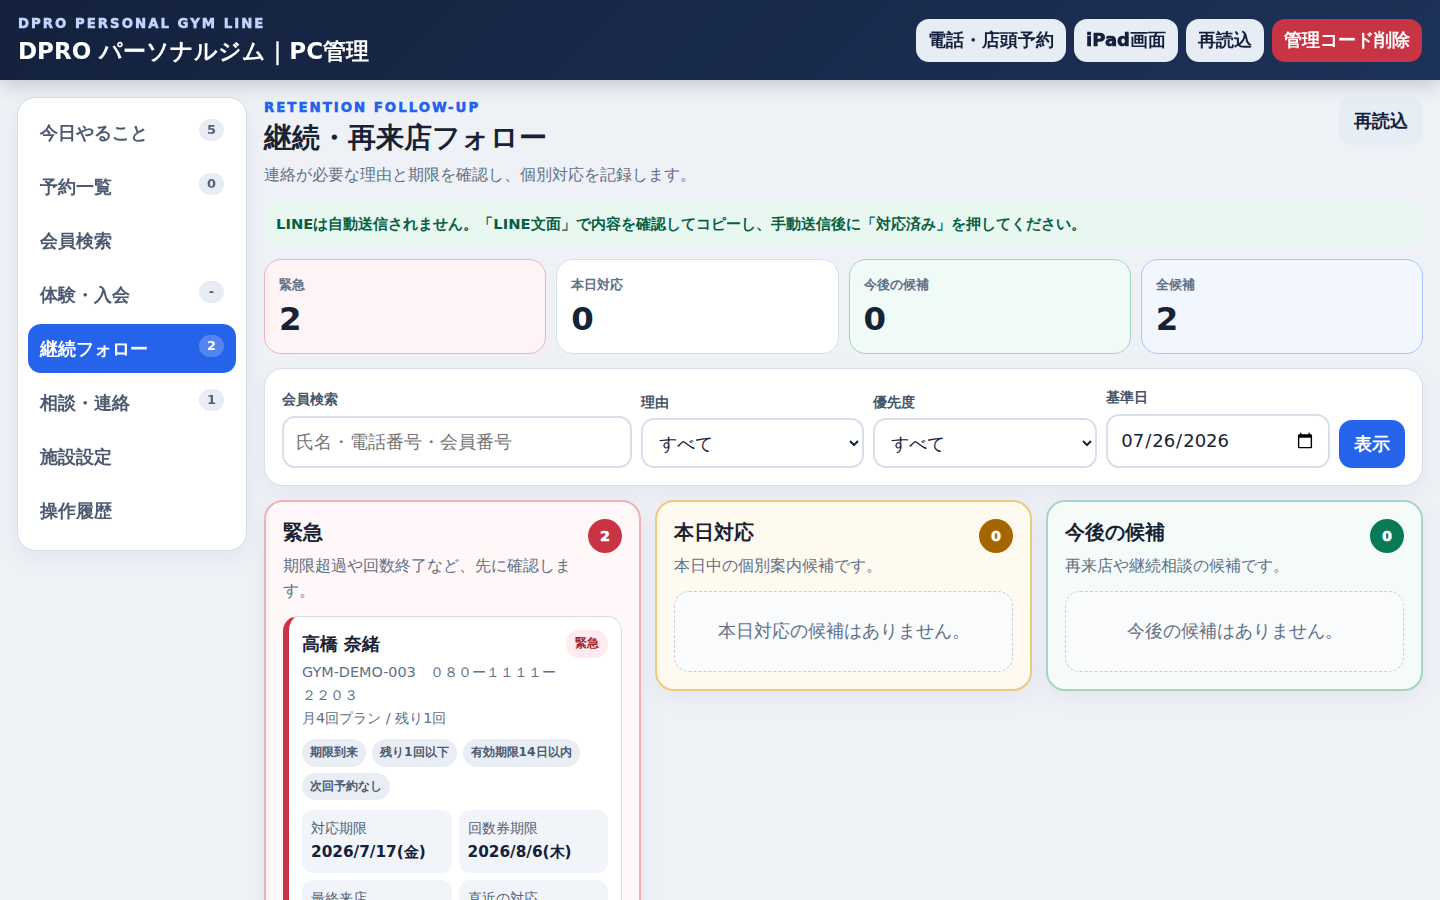
Task: Open 予約一覧 in the sidebar
Action: 132,186
